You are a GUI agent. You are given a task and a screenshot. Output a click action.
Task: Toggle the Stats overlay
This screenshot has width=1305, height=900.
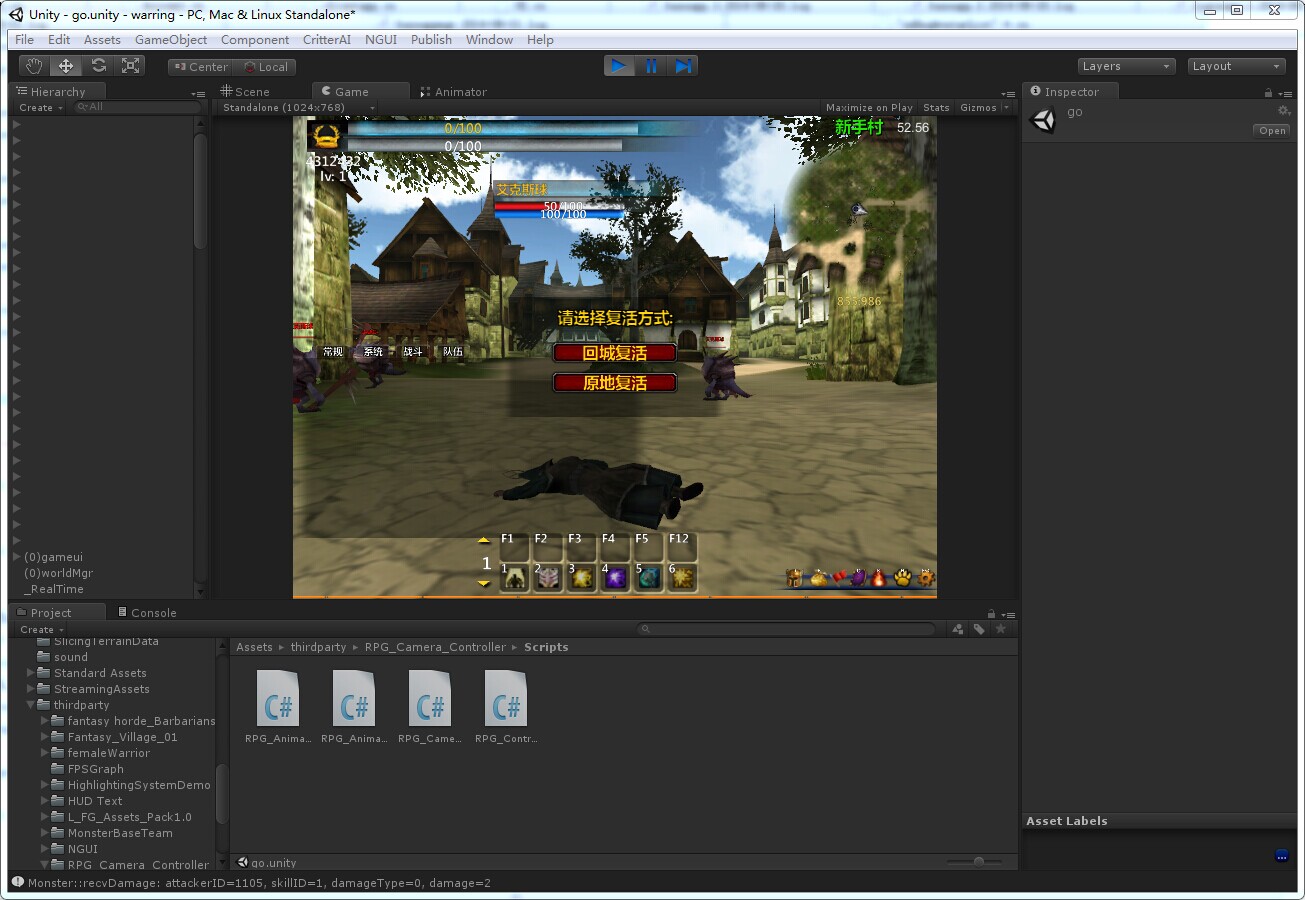click(x=936, y=108)
